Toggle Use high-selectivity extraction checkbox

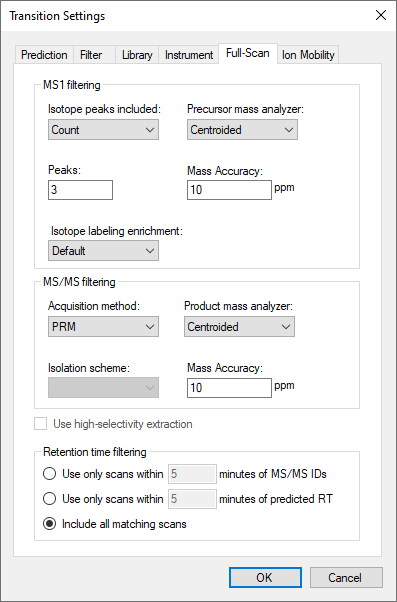(x=41, y=424)
